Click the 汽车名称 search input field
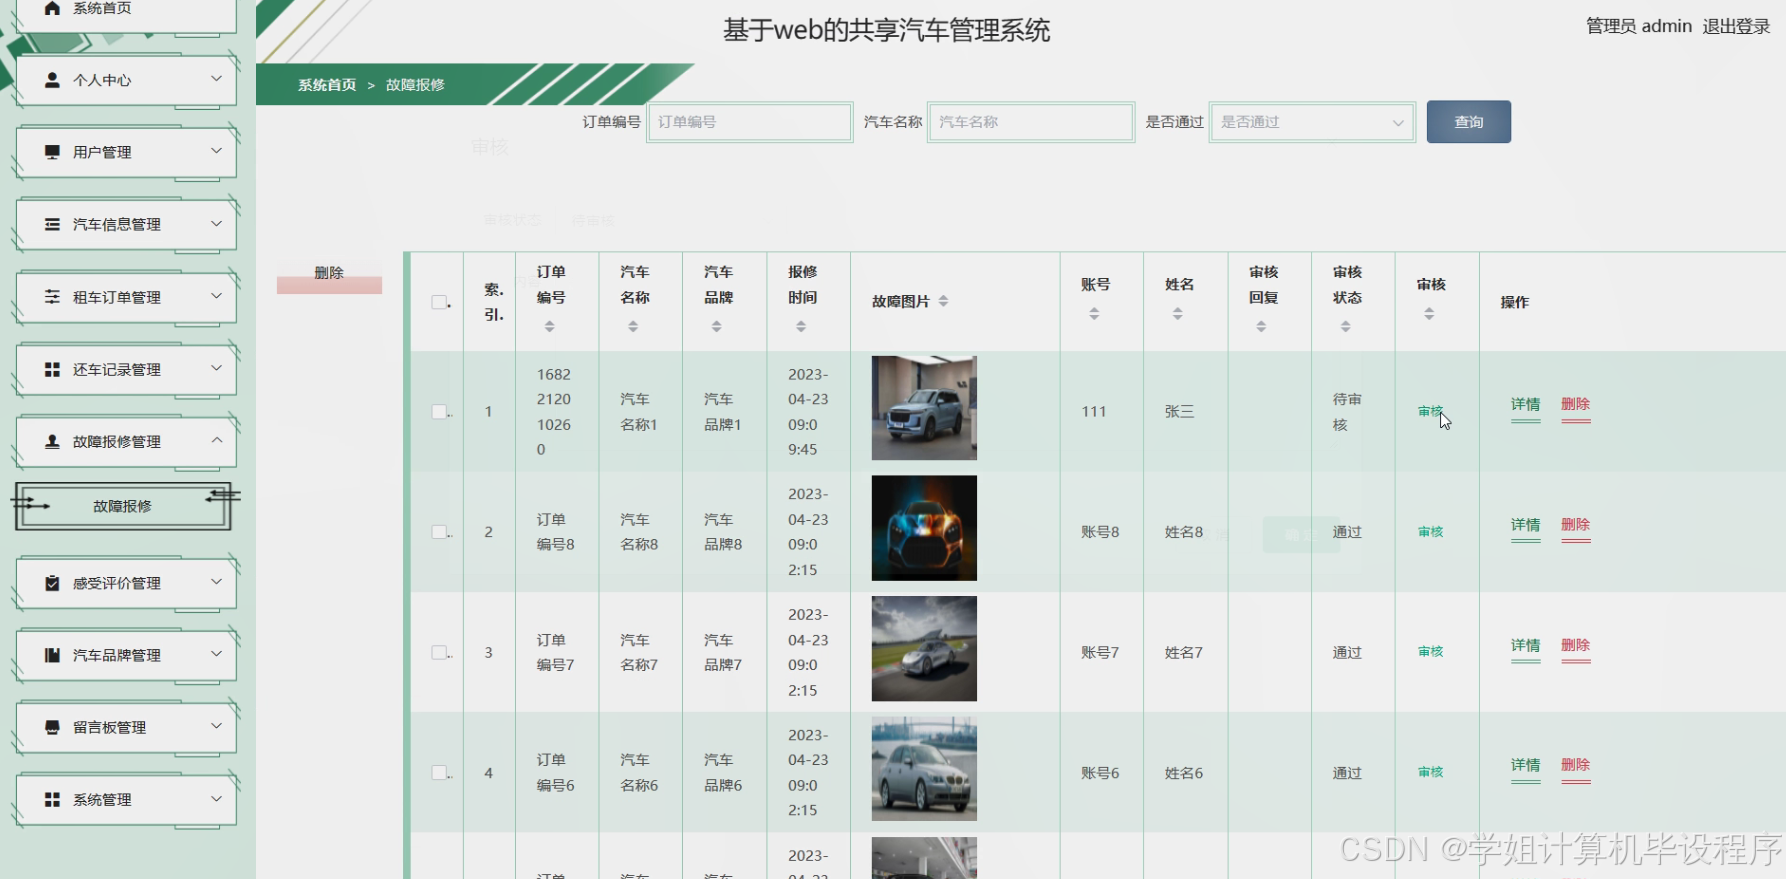 pos(1031,122)
